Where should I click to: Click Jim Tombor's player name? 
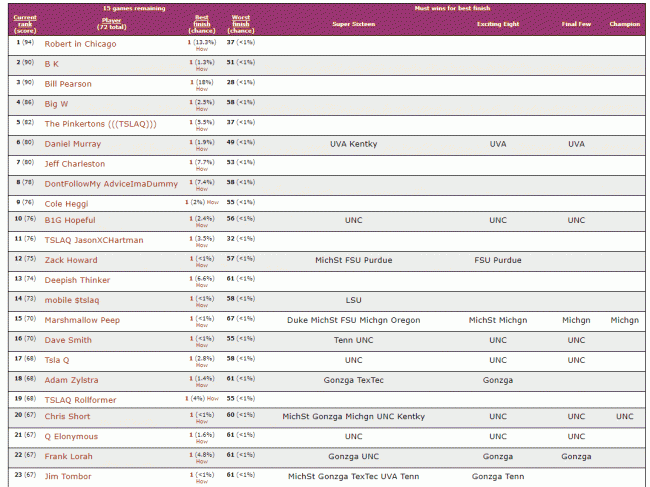pos(68,477)
